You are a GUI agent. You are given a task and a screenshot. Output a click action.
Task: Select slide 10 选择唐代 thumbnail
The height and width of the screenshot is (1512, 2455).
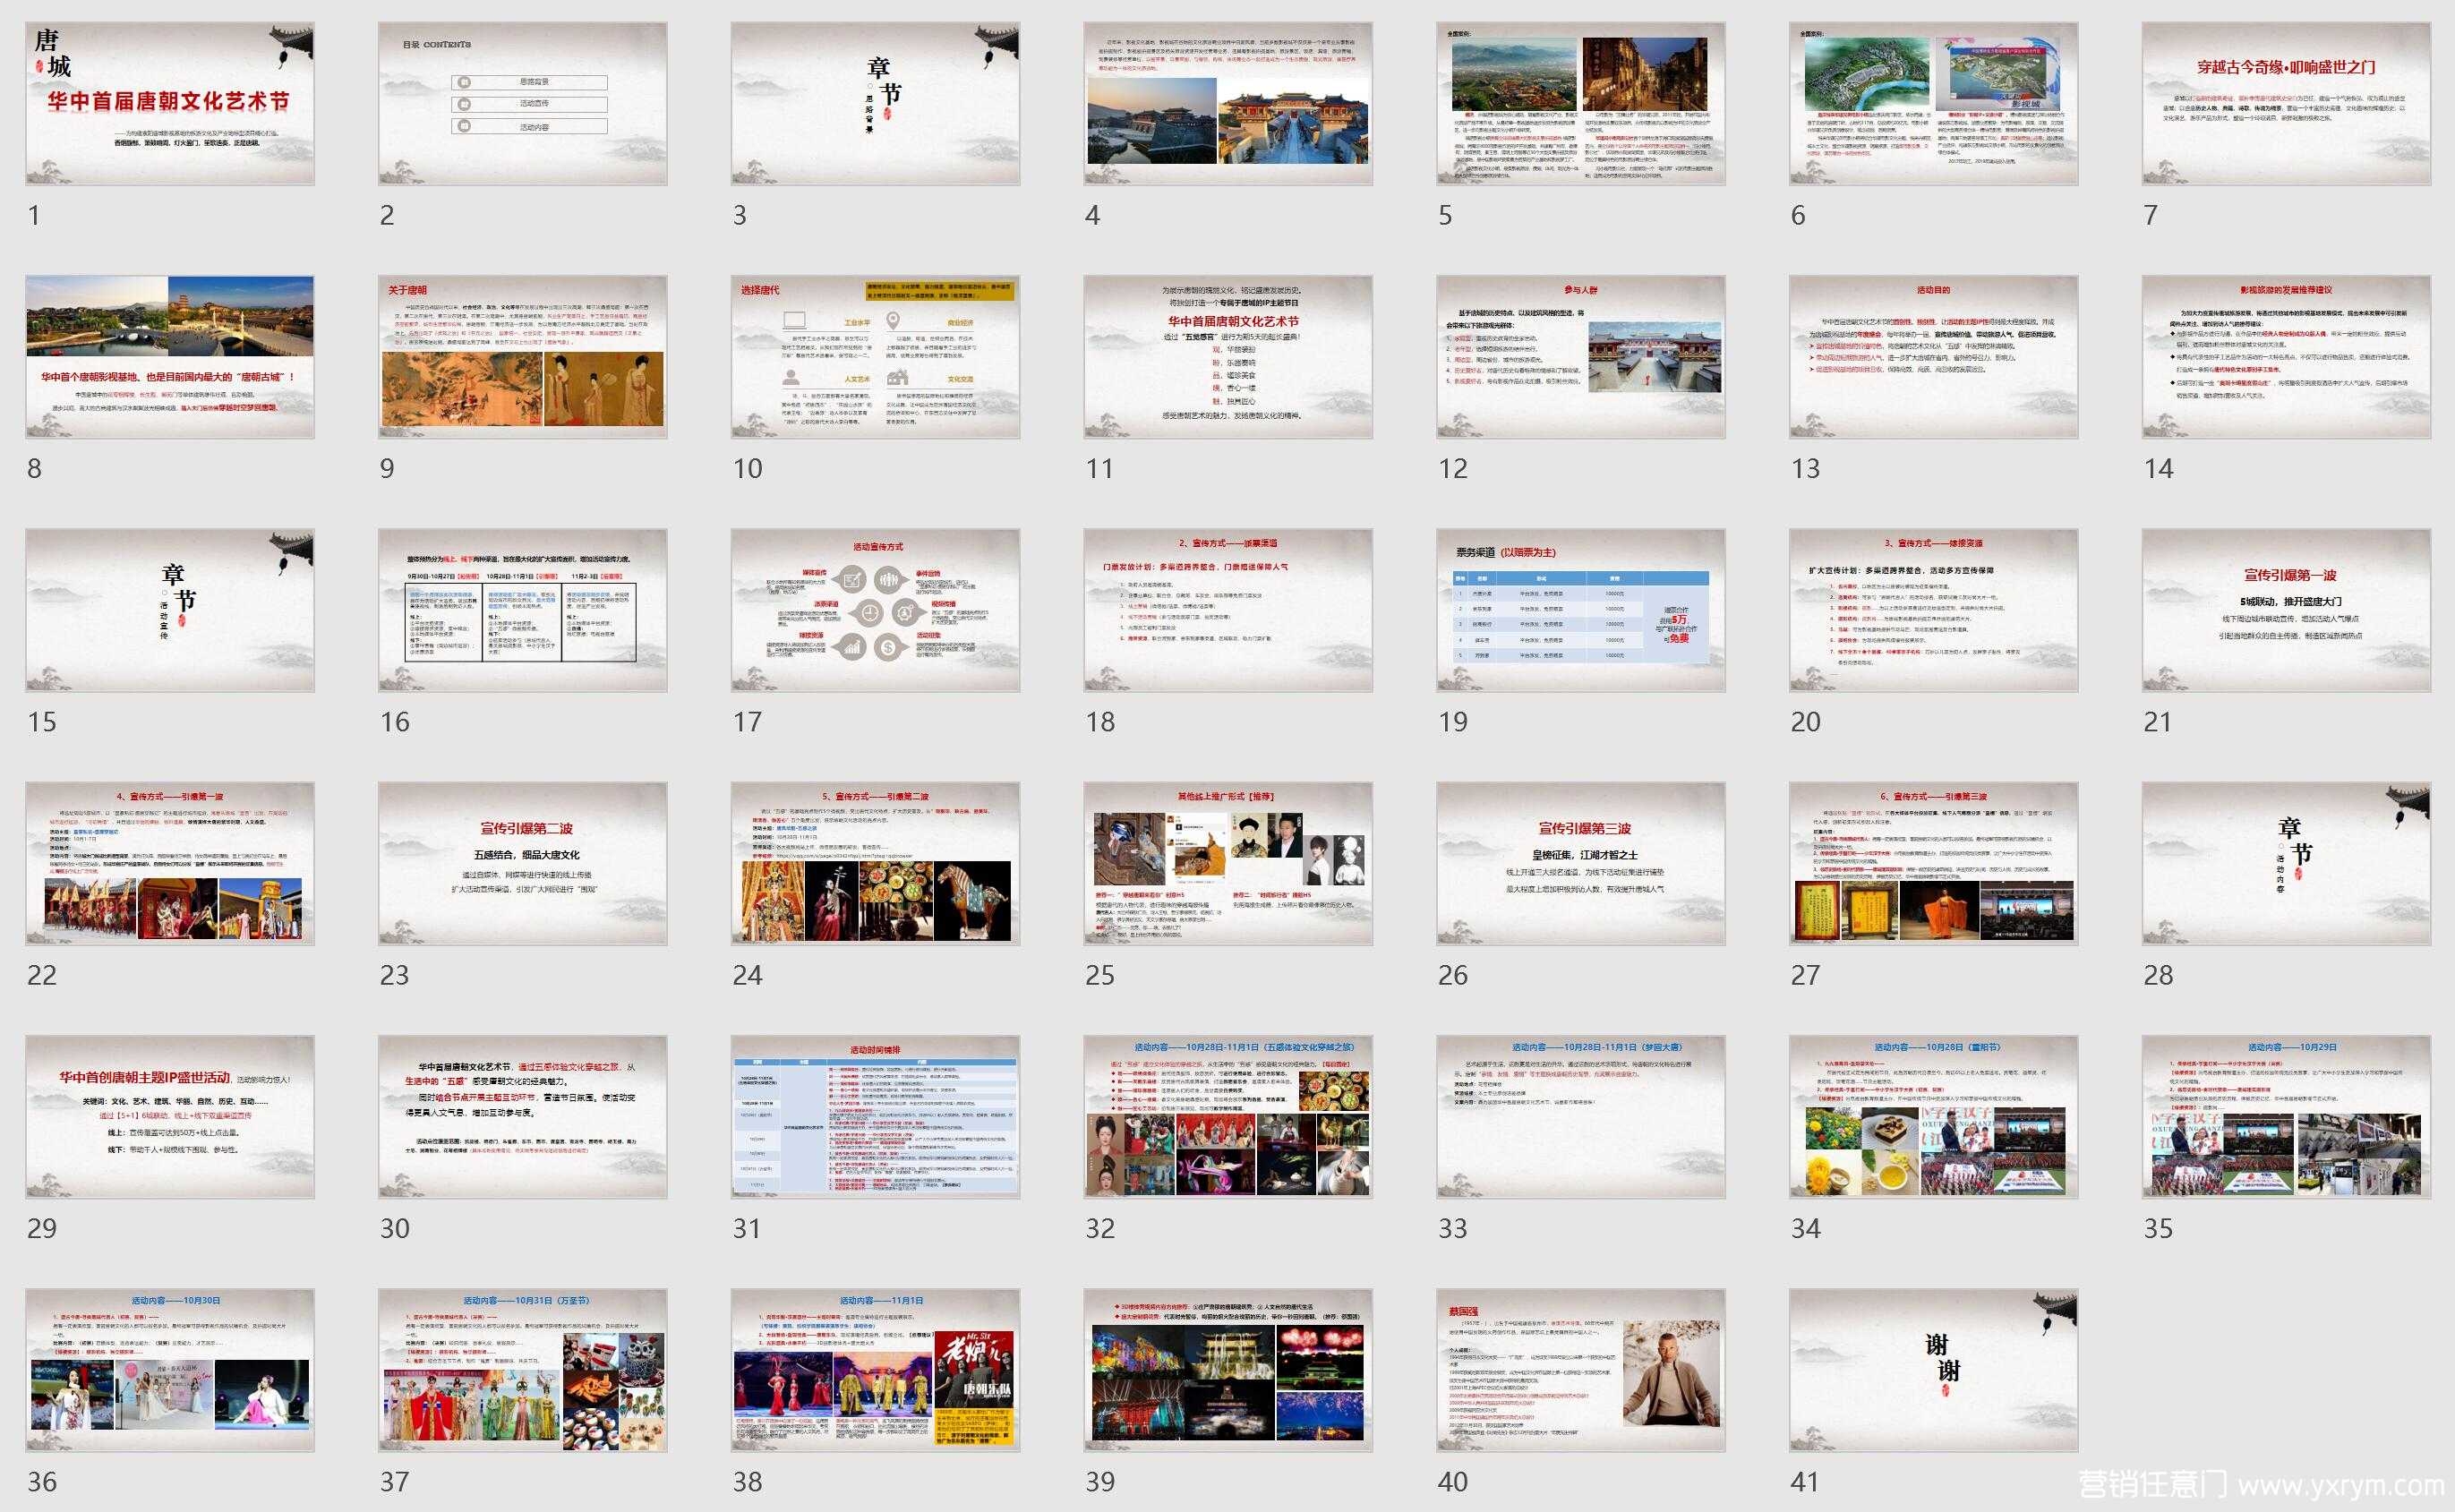pyautogui.click(x=875, y=357)
